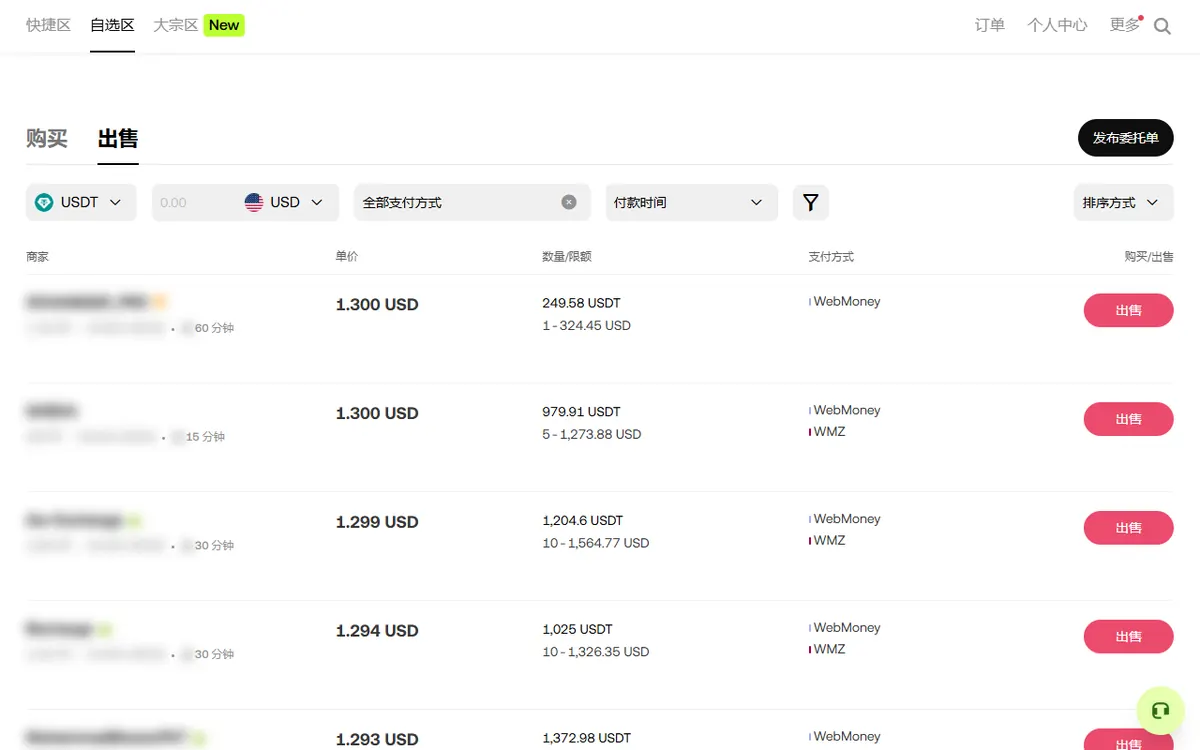Click the 15 分钟 payment time label
Viewport: 1200px width, 750px height.
205,437
